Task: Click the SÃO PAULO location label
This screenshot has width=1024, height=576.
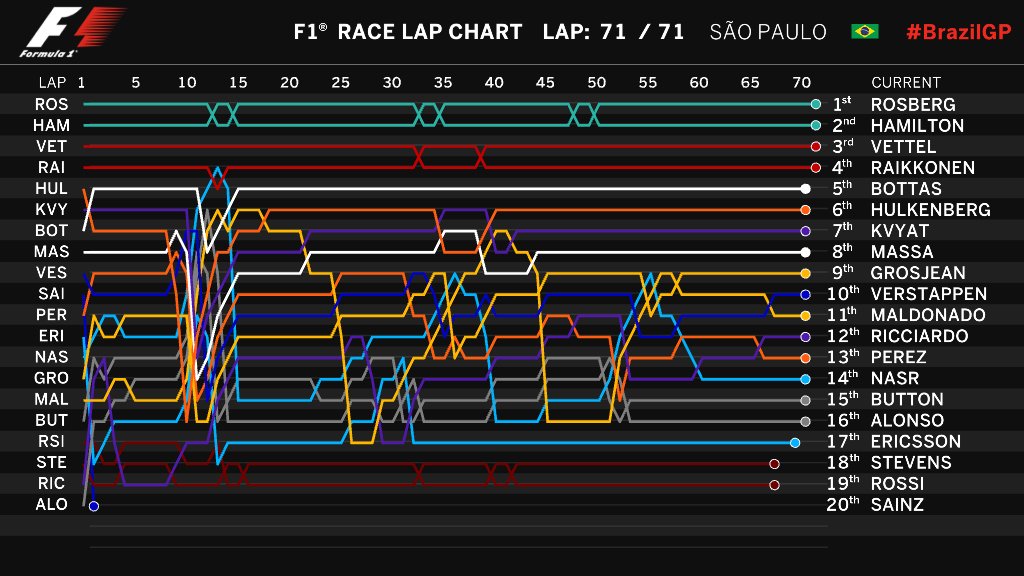Action: pos(768,32)
